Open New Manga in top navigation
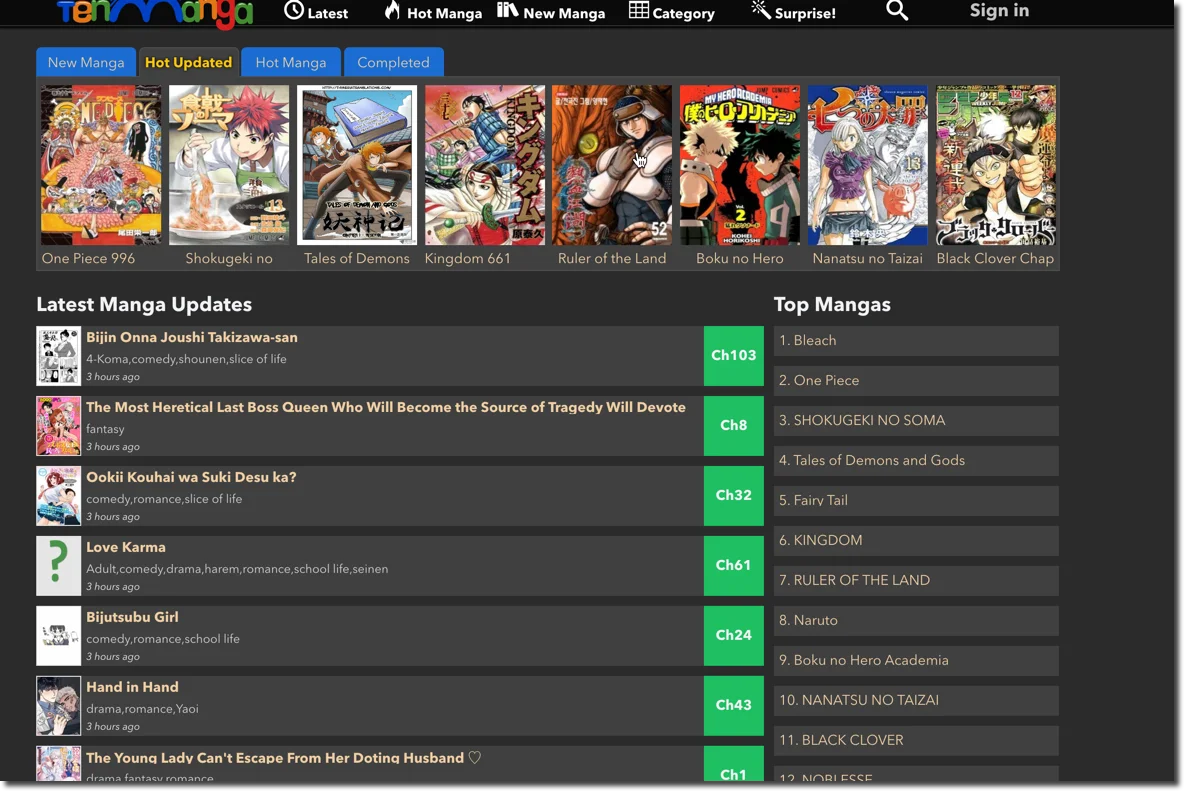1184x791 pixels. click(x=564, y=14)
